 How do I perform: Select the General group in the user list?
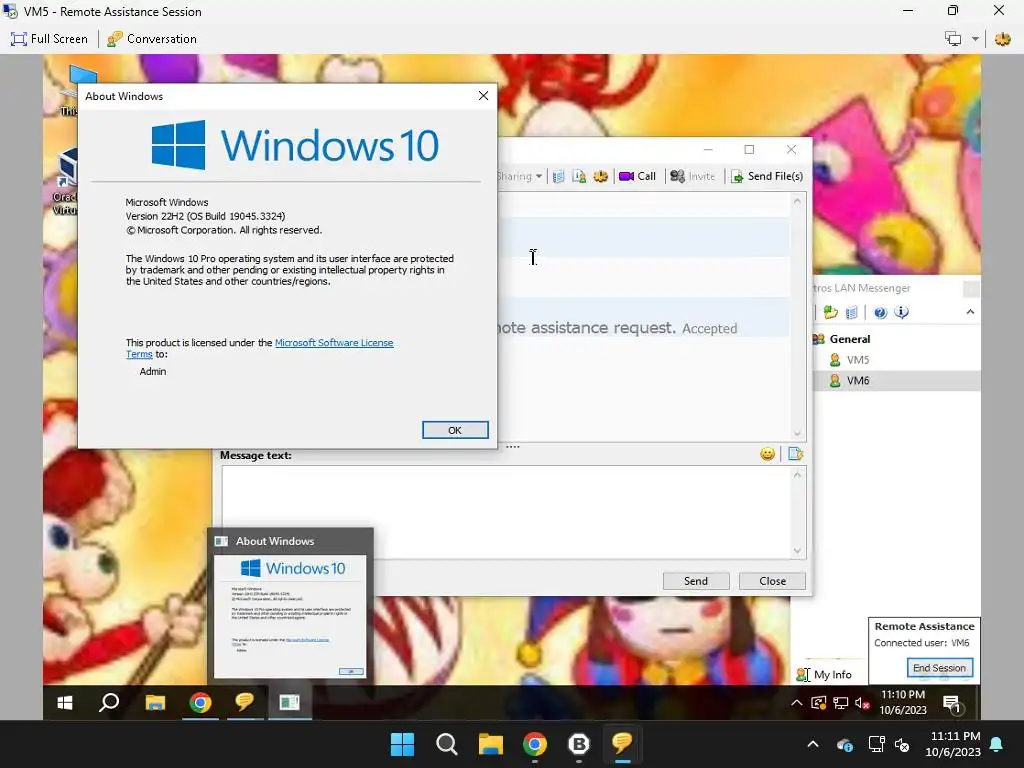pos(849,339)
